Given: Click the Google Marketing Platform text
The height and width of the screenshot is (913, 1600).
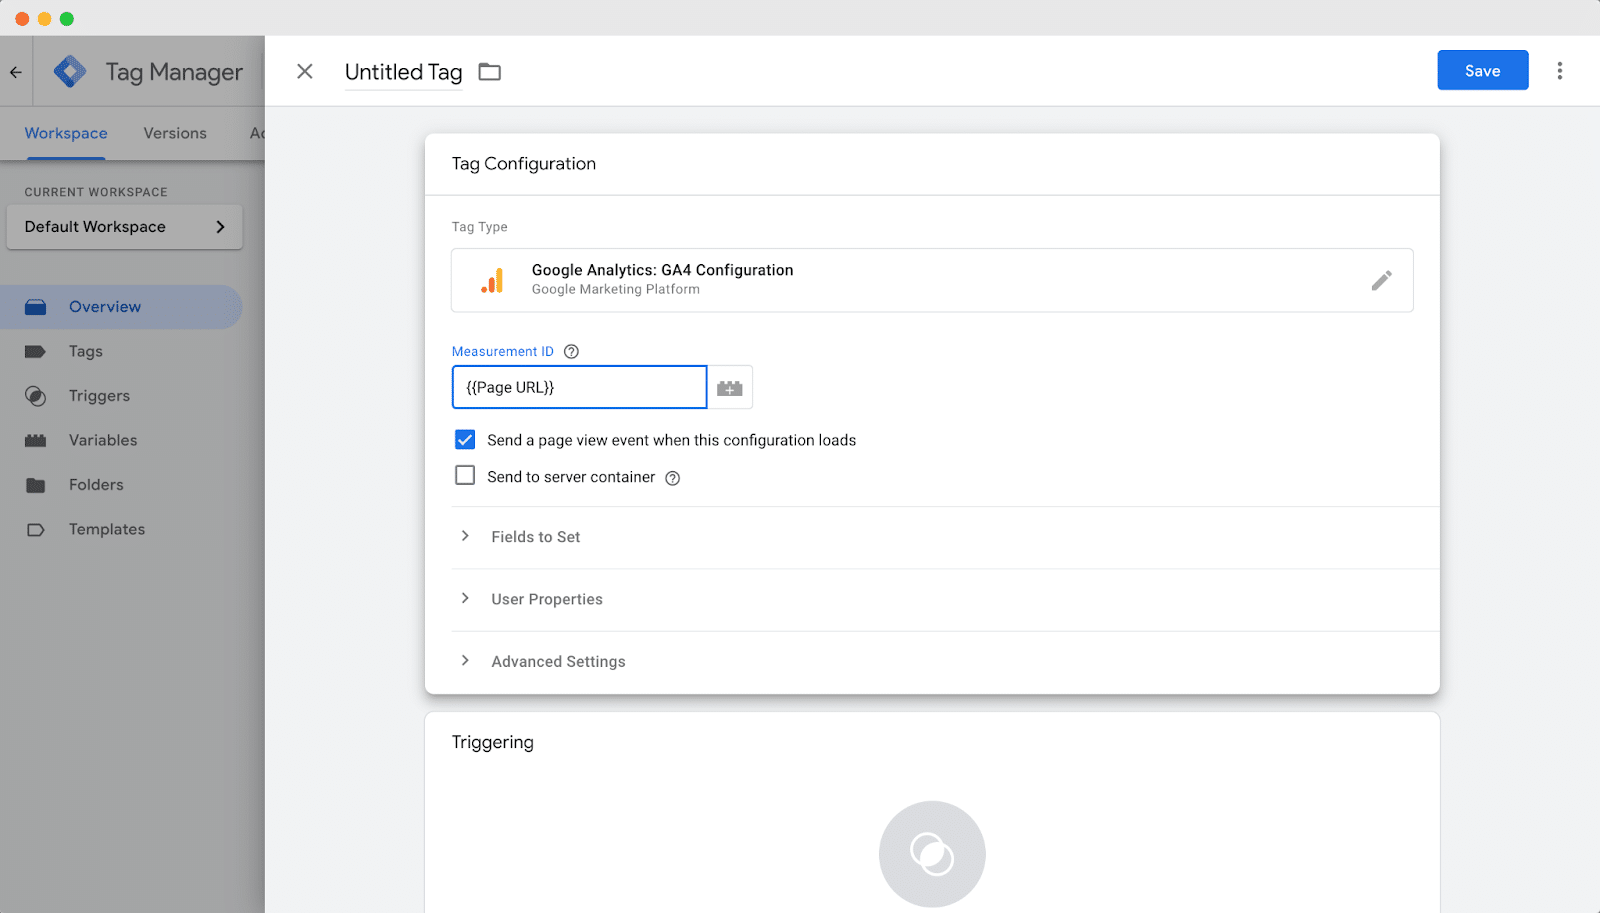Looking at the screenshot, I should point(616,289).
